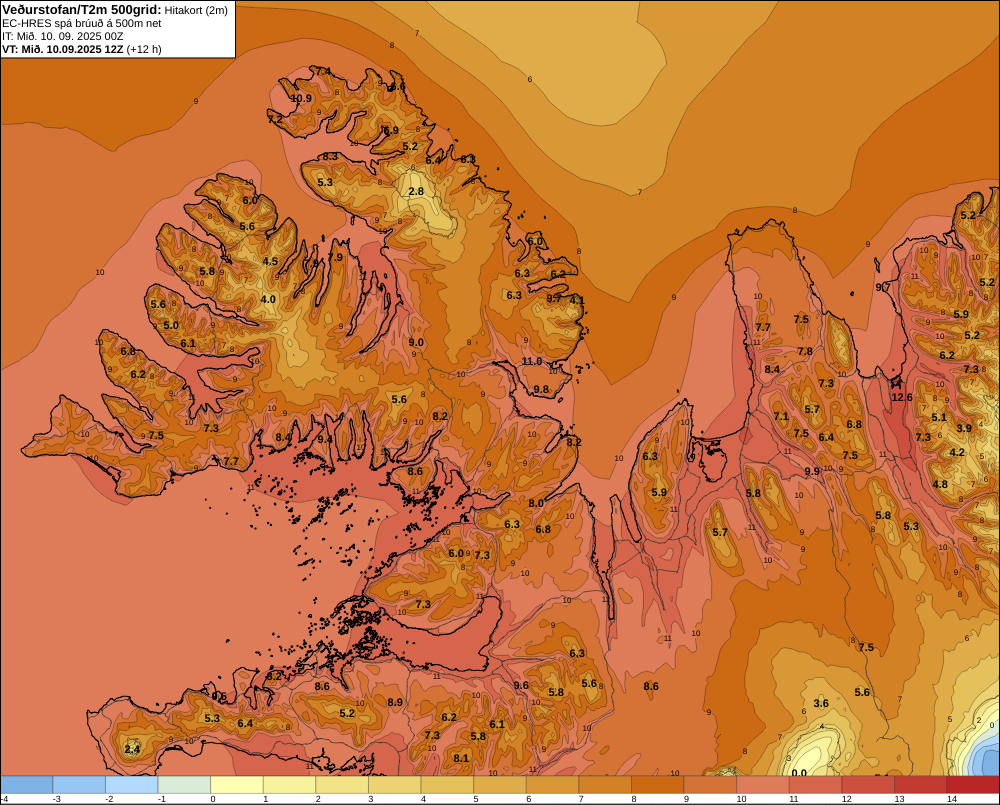The height and width of the screenshot is (805, 1000).
Task: Click the 11.0 temperature value on the map
Action: pyautogui.click(x=532, y=362)
